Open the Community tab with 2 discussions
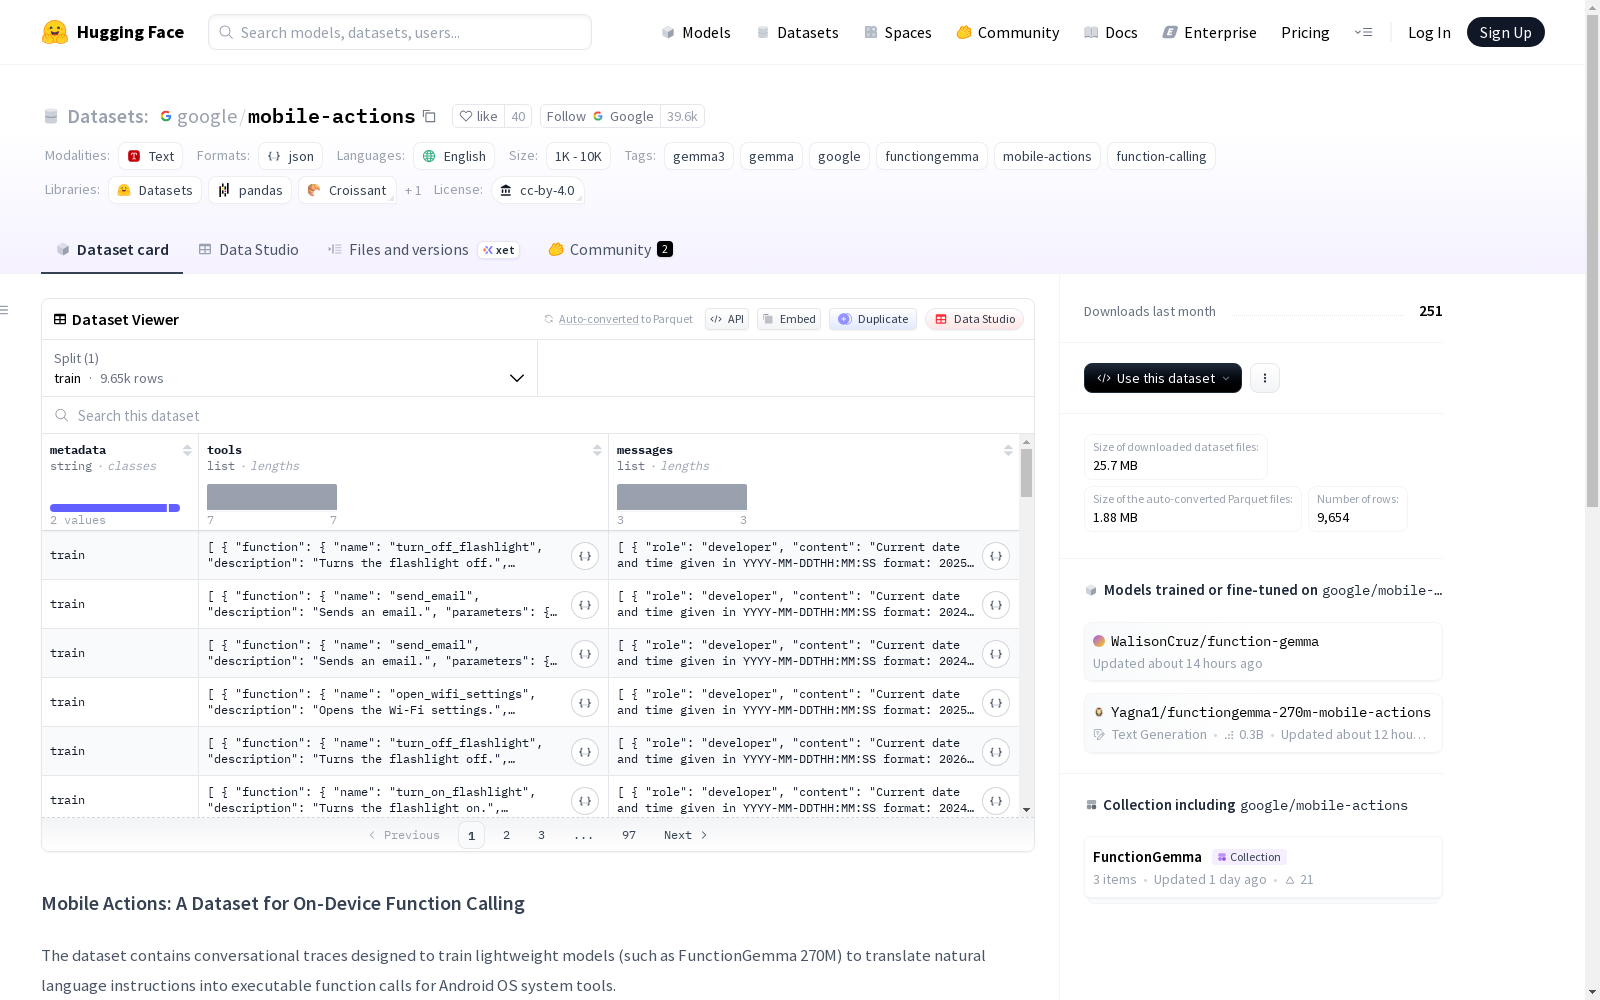Image resolution: width=1600 pixels, height=1000 pixels. click(610, 250)
